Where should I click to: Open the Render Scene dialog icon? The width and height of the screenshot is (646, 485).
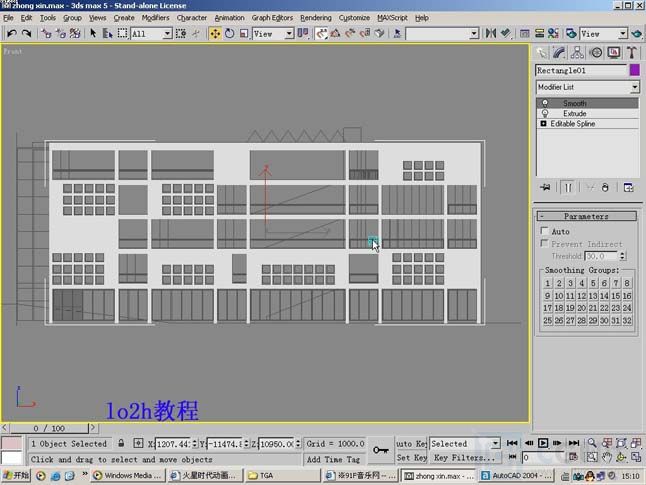coord(571,33)
